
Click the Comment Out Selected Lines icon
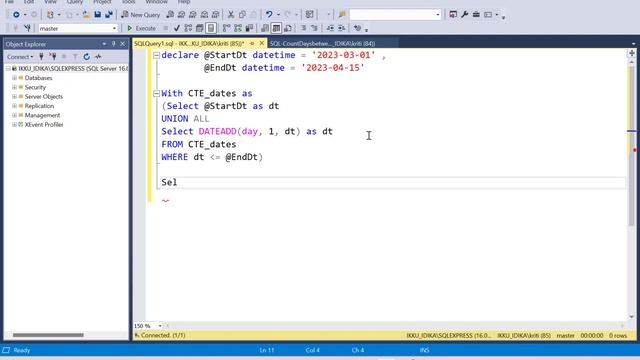pos(303,28)
